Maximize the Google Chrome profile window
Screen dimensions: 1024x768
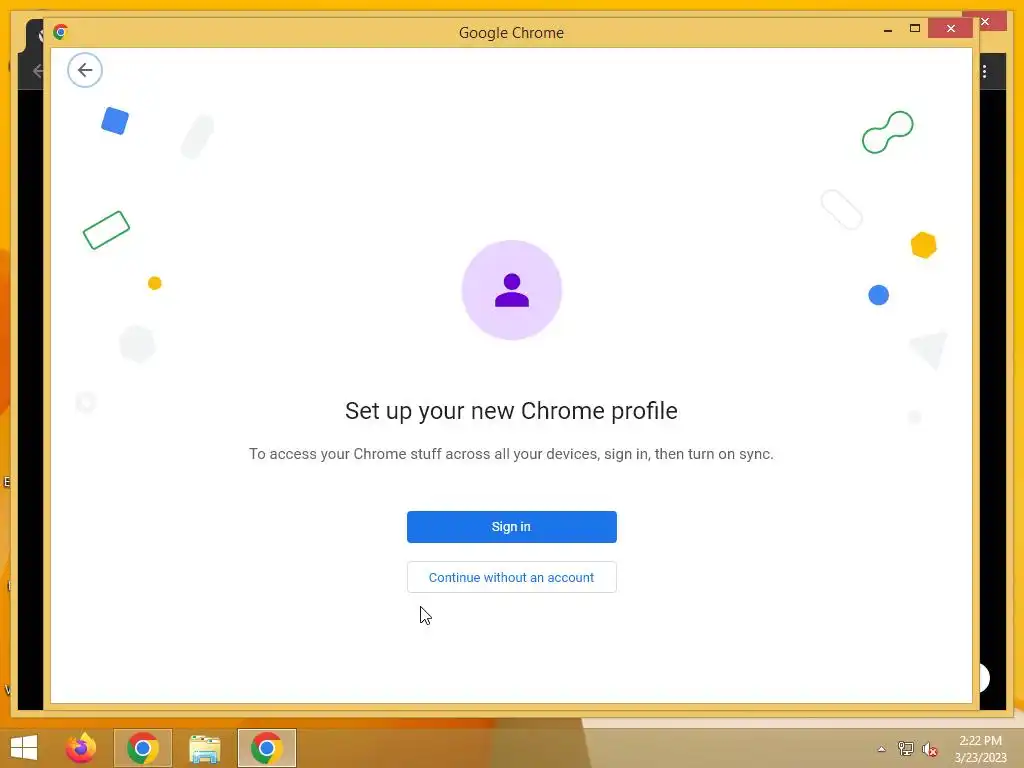click(914, 29)
